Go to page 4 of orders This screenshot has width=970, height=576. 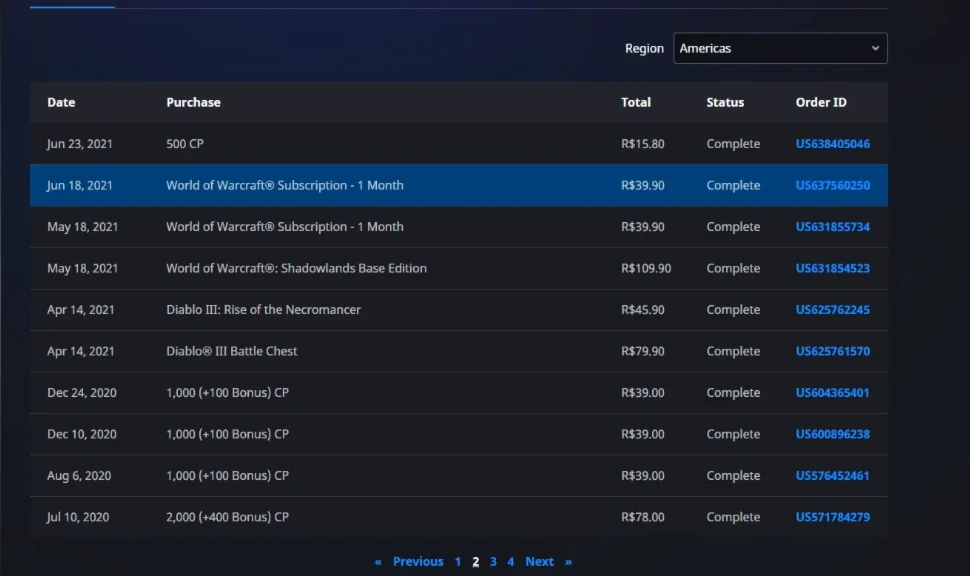pos(510,562)
